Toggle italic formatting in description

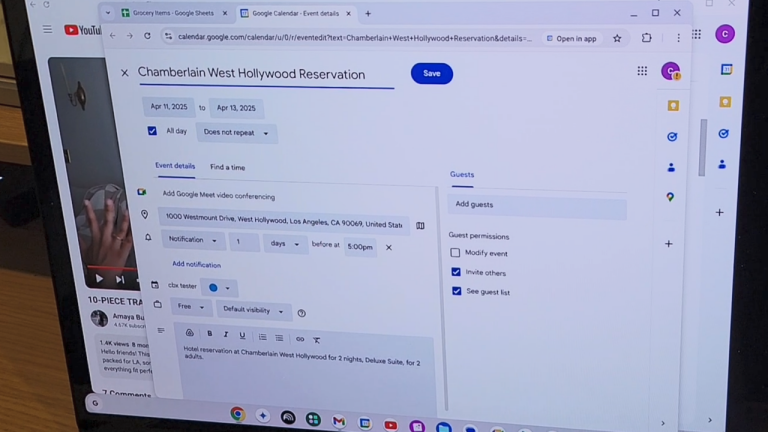pos(226,335)
